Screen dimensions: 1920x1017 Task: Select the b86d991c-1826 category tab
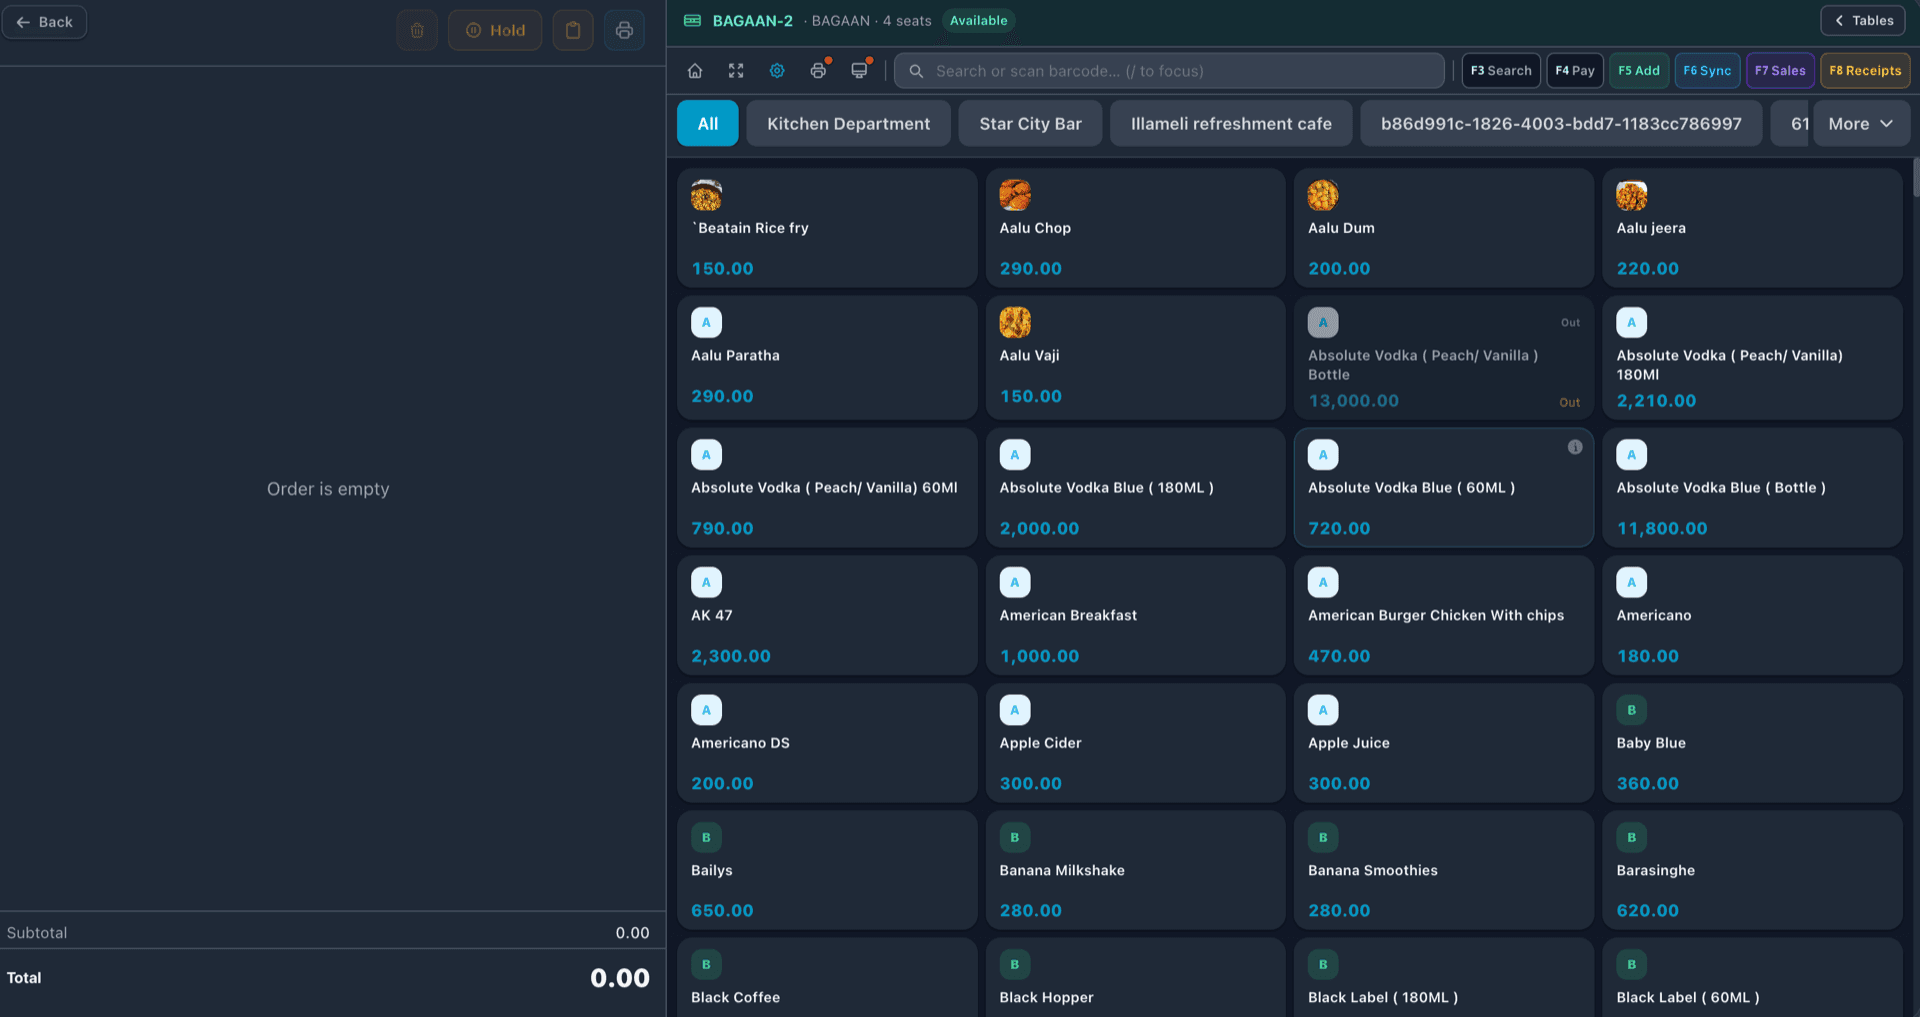click(x=1561, y=124)
